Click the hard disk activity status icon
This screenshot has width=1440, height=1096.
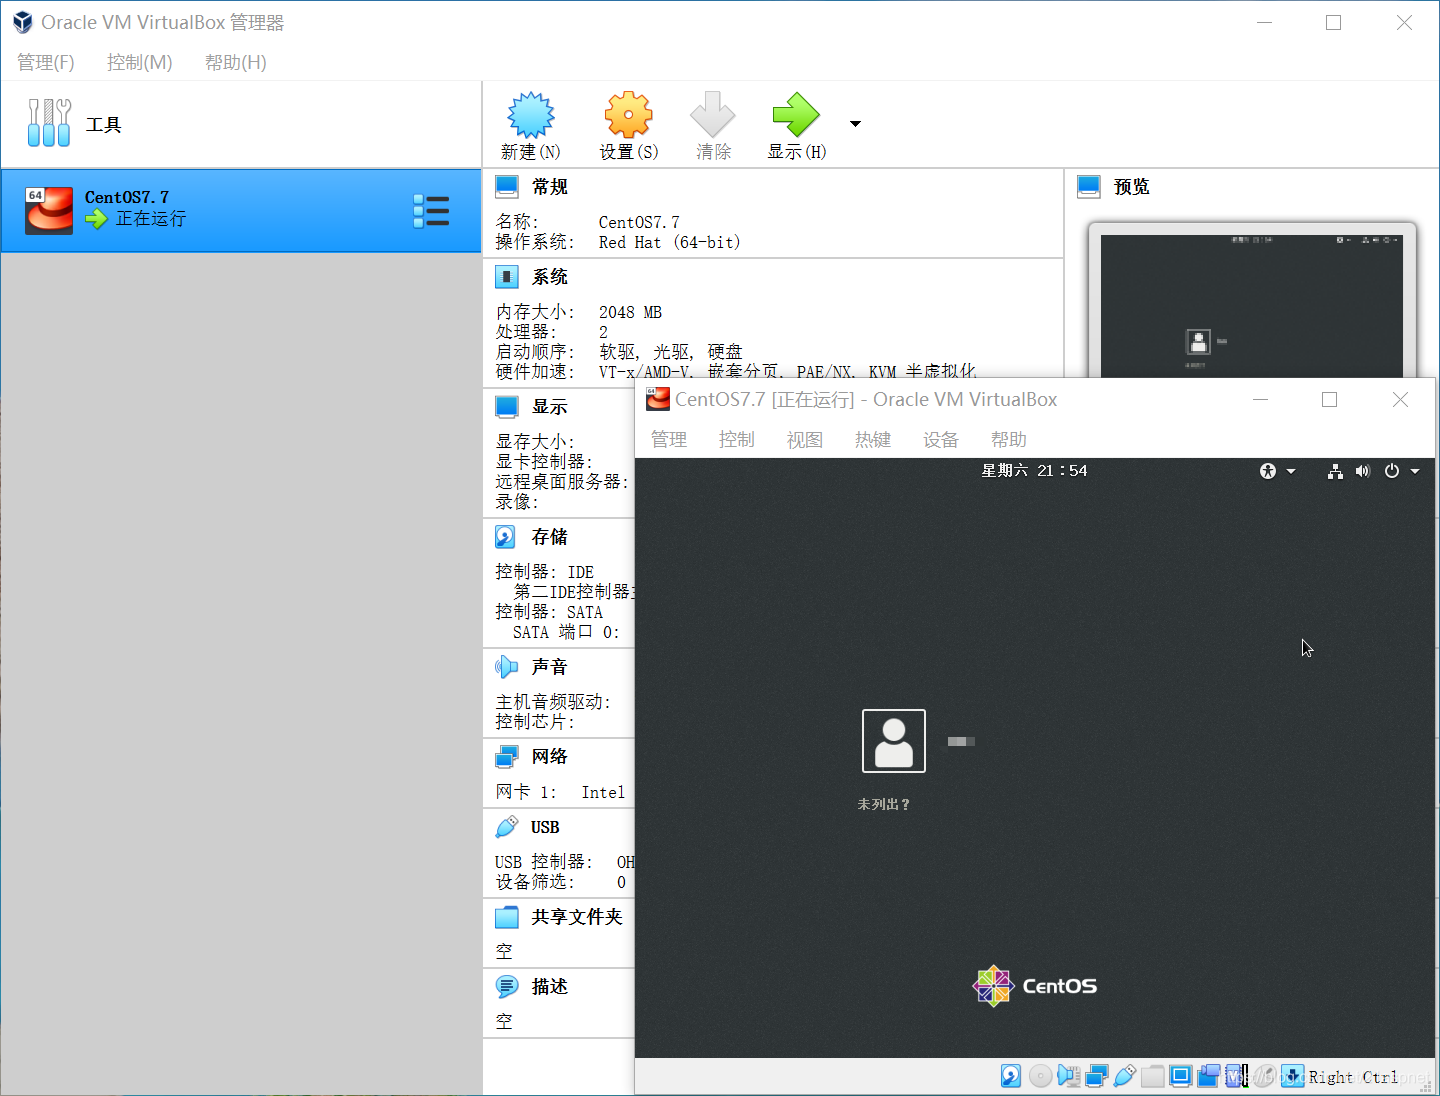[1011, 1076]
